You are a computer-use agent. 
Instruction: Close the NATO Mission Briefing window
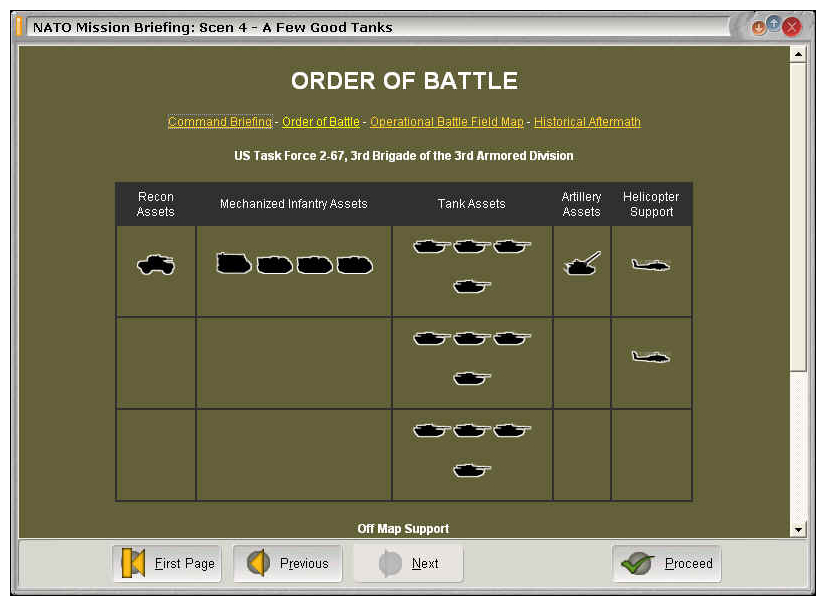[791, 27]
